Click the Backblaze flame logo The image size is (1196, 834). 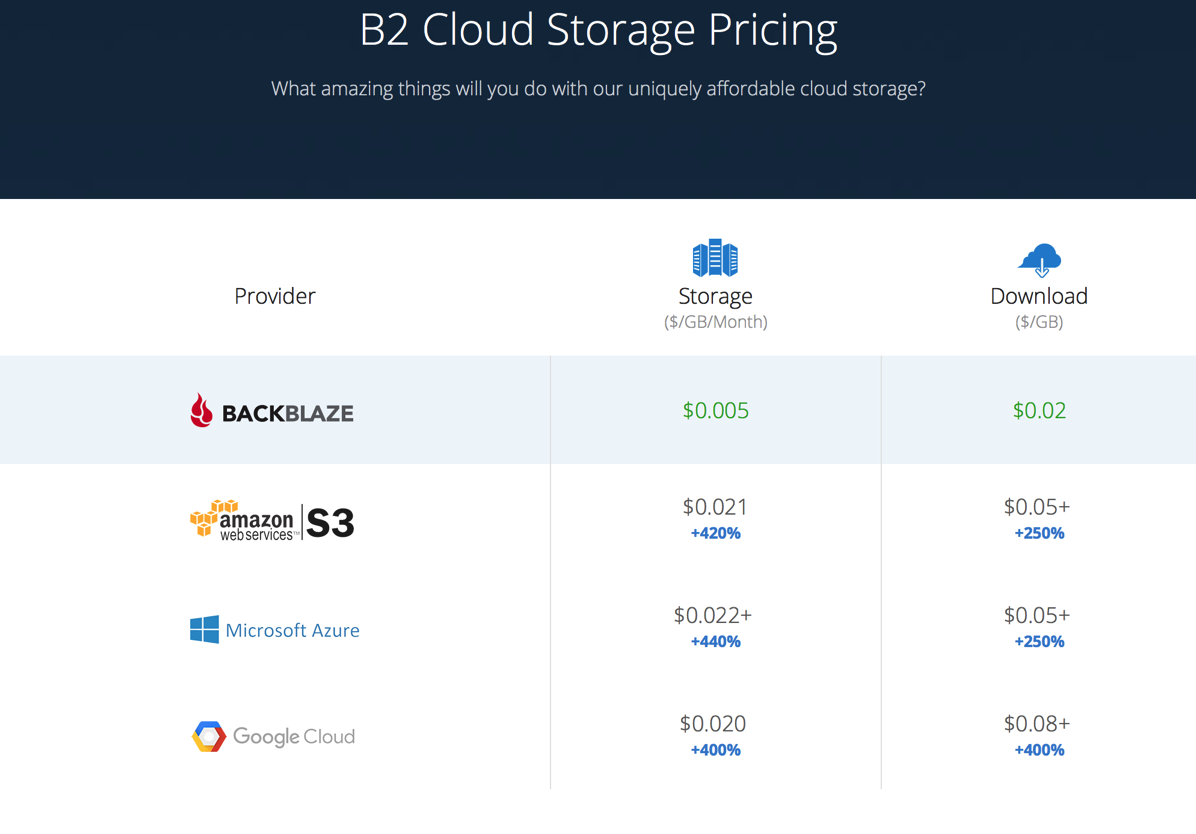202,411
